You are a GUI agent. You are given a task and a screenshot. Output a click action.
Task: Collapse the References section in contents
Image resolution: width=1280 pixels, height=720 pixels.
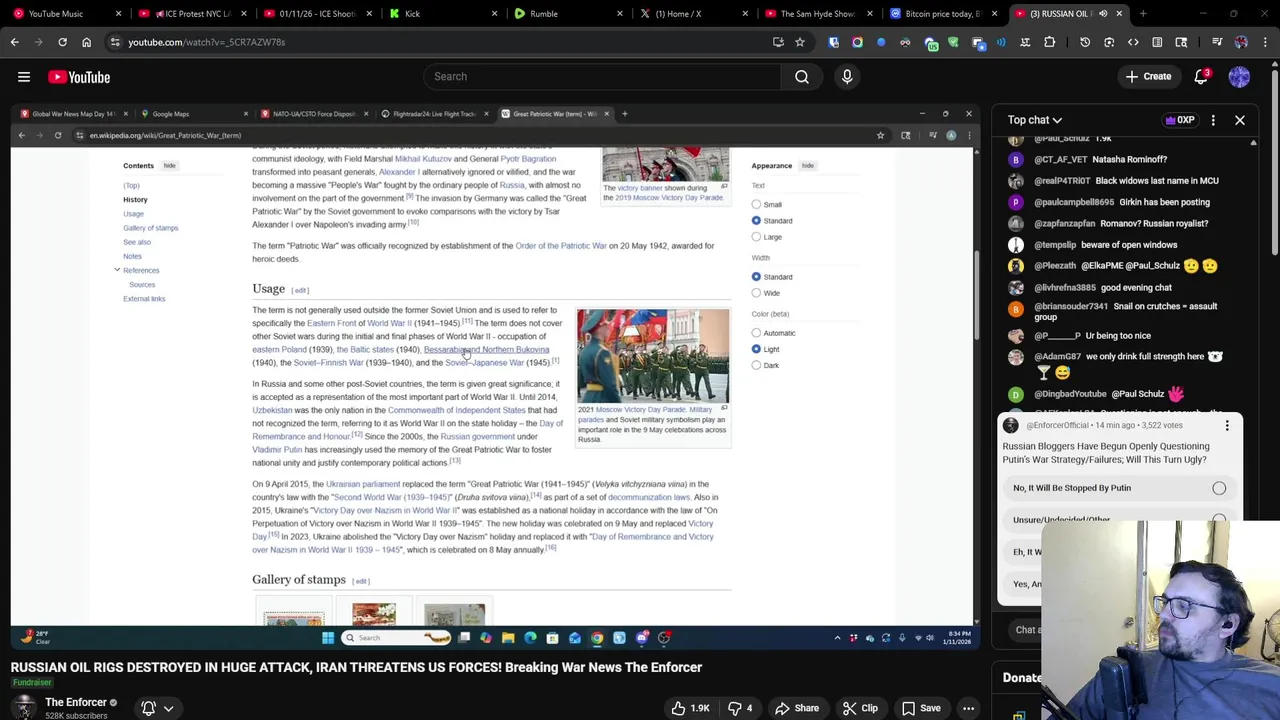pyautogui.click(x=117, y=270)
